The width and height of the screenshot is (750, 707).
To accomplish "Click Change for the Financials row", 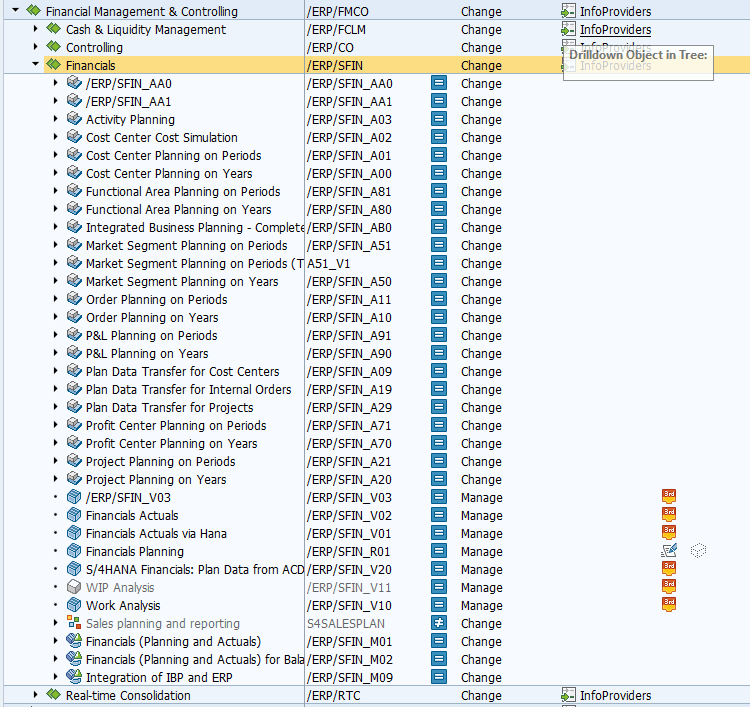I will tap(481, 65).
